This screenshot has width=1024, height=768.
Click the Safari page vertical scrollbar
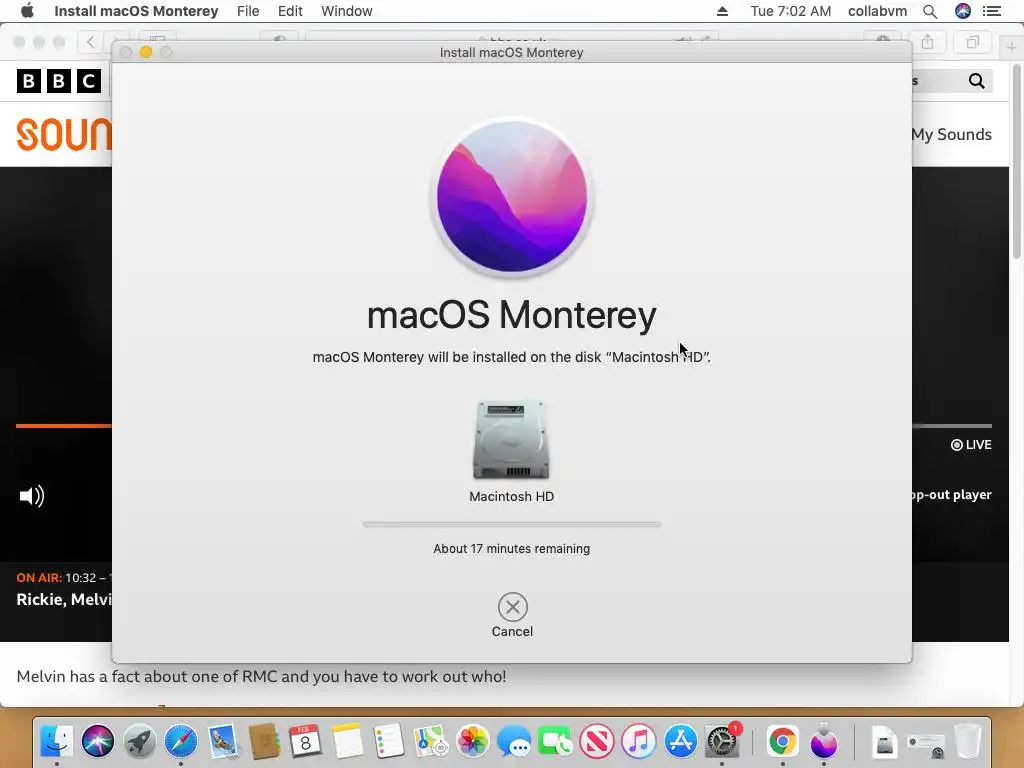pos(1017,162)
